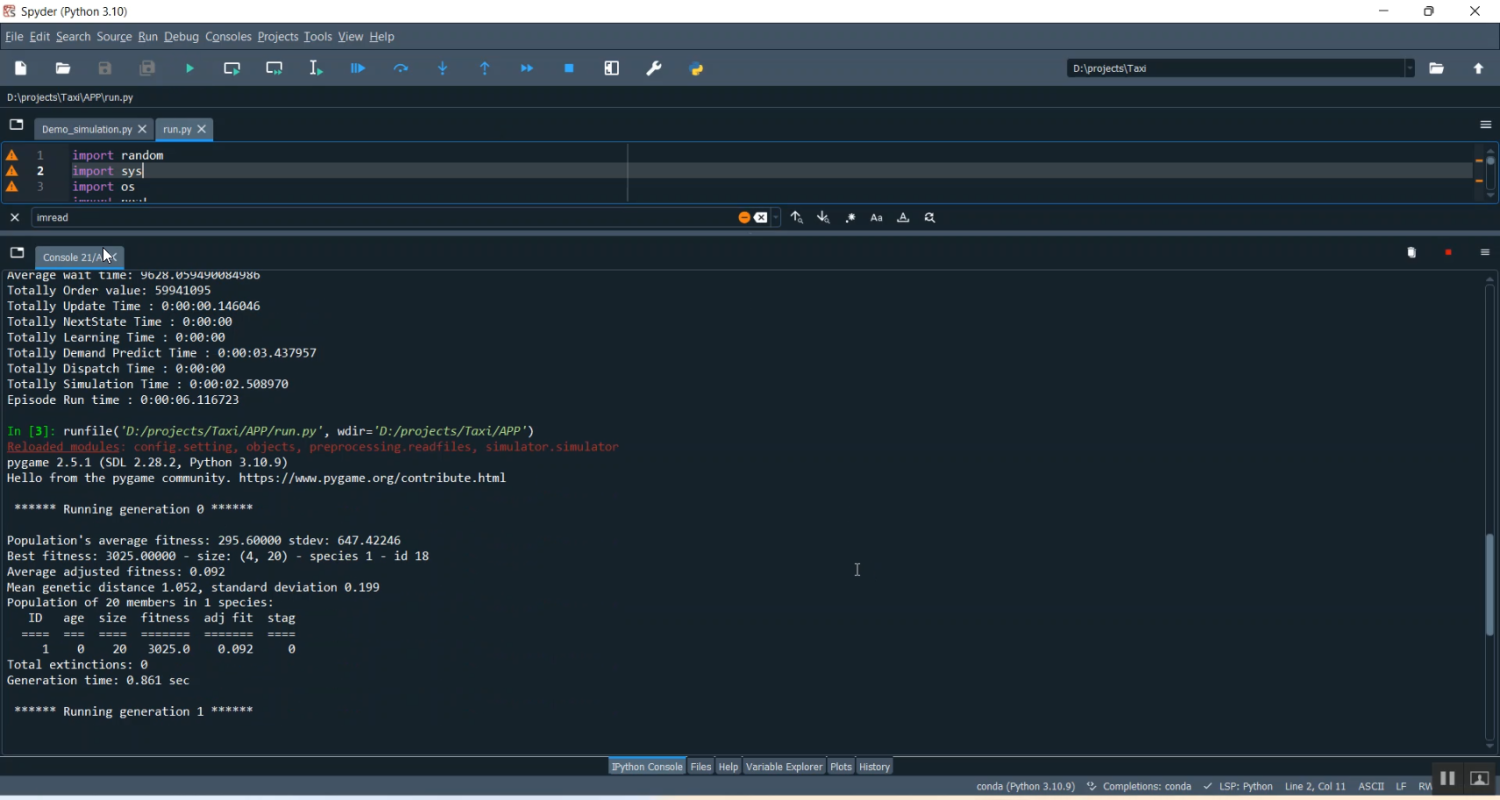The width and height of the screenshot is (1500, 800).
Task: Remove all variables from the console namespace
Action: point(1412,253)
